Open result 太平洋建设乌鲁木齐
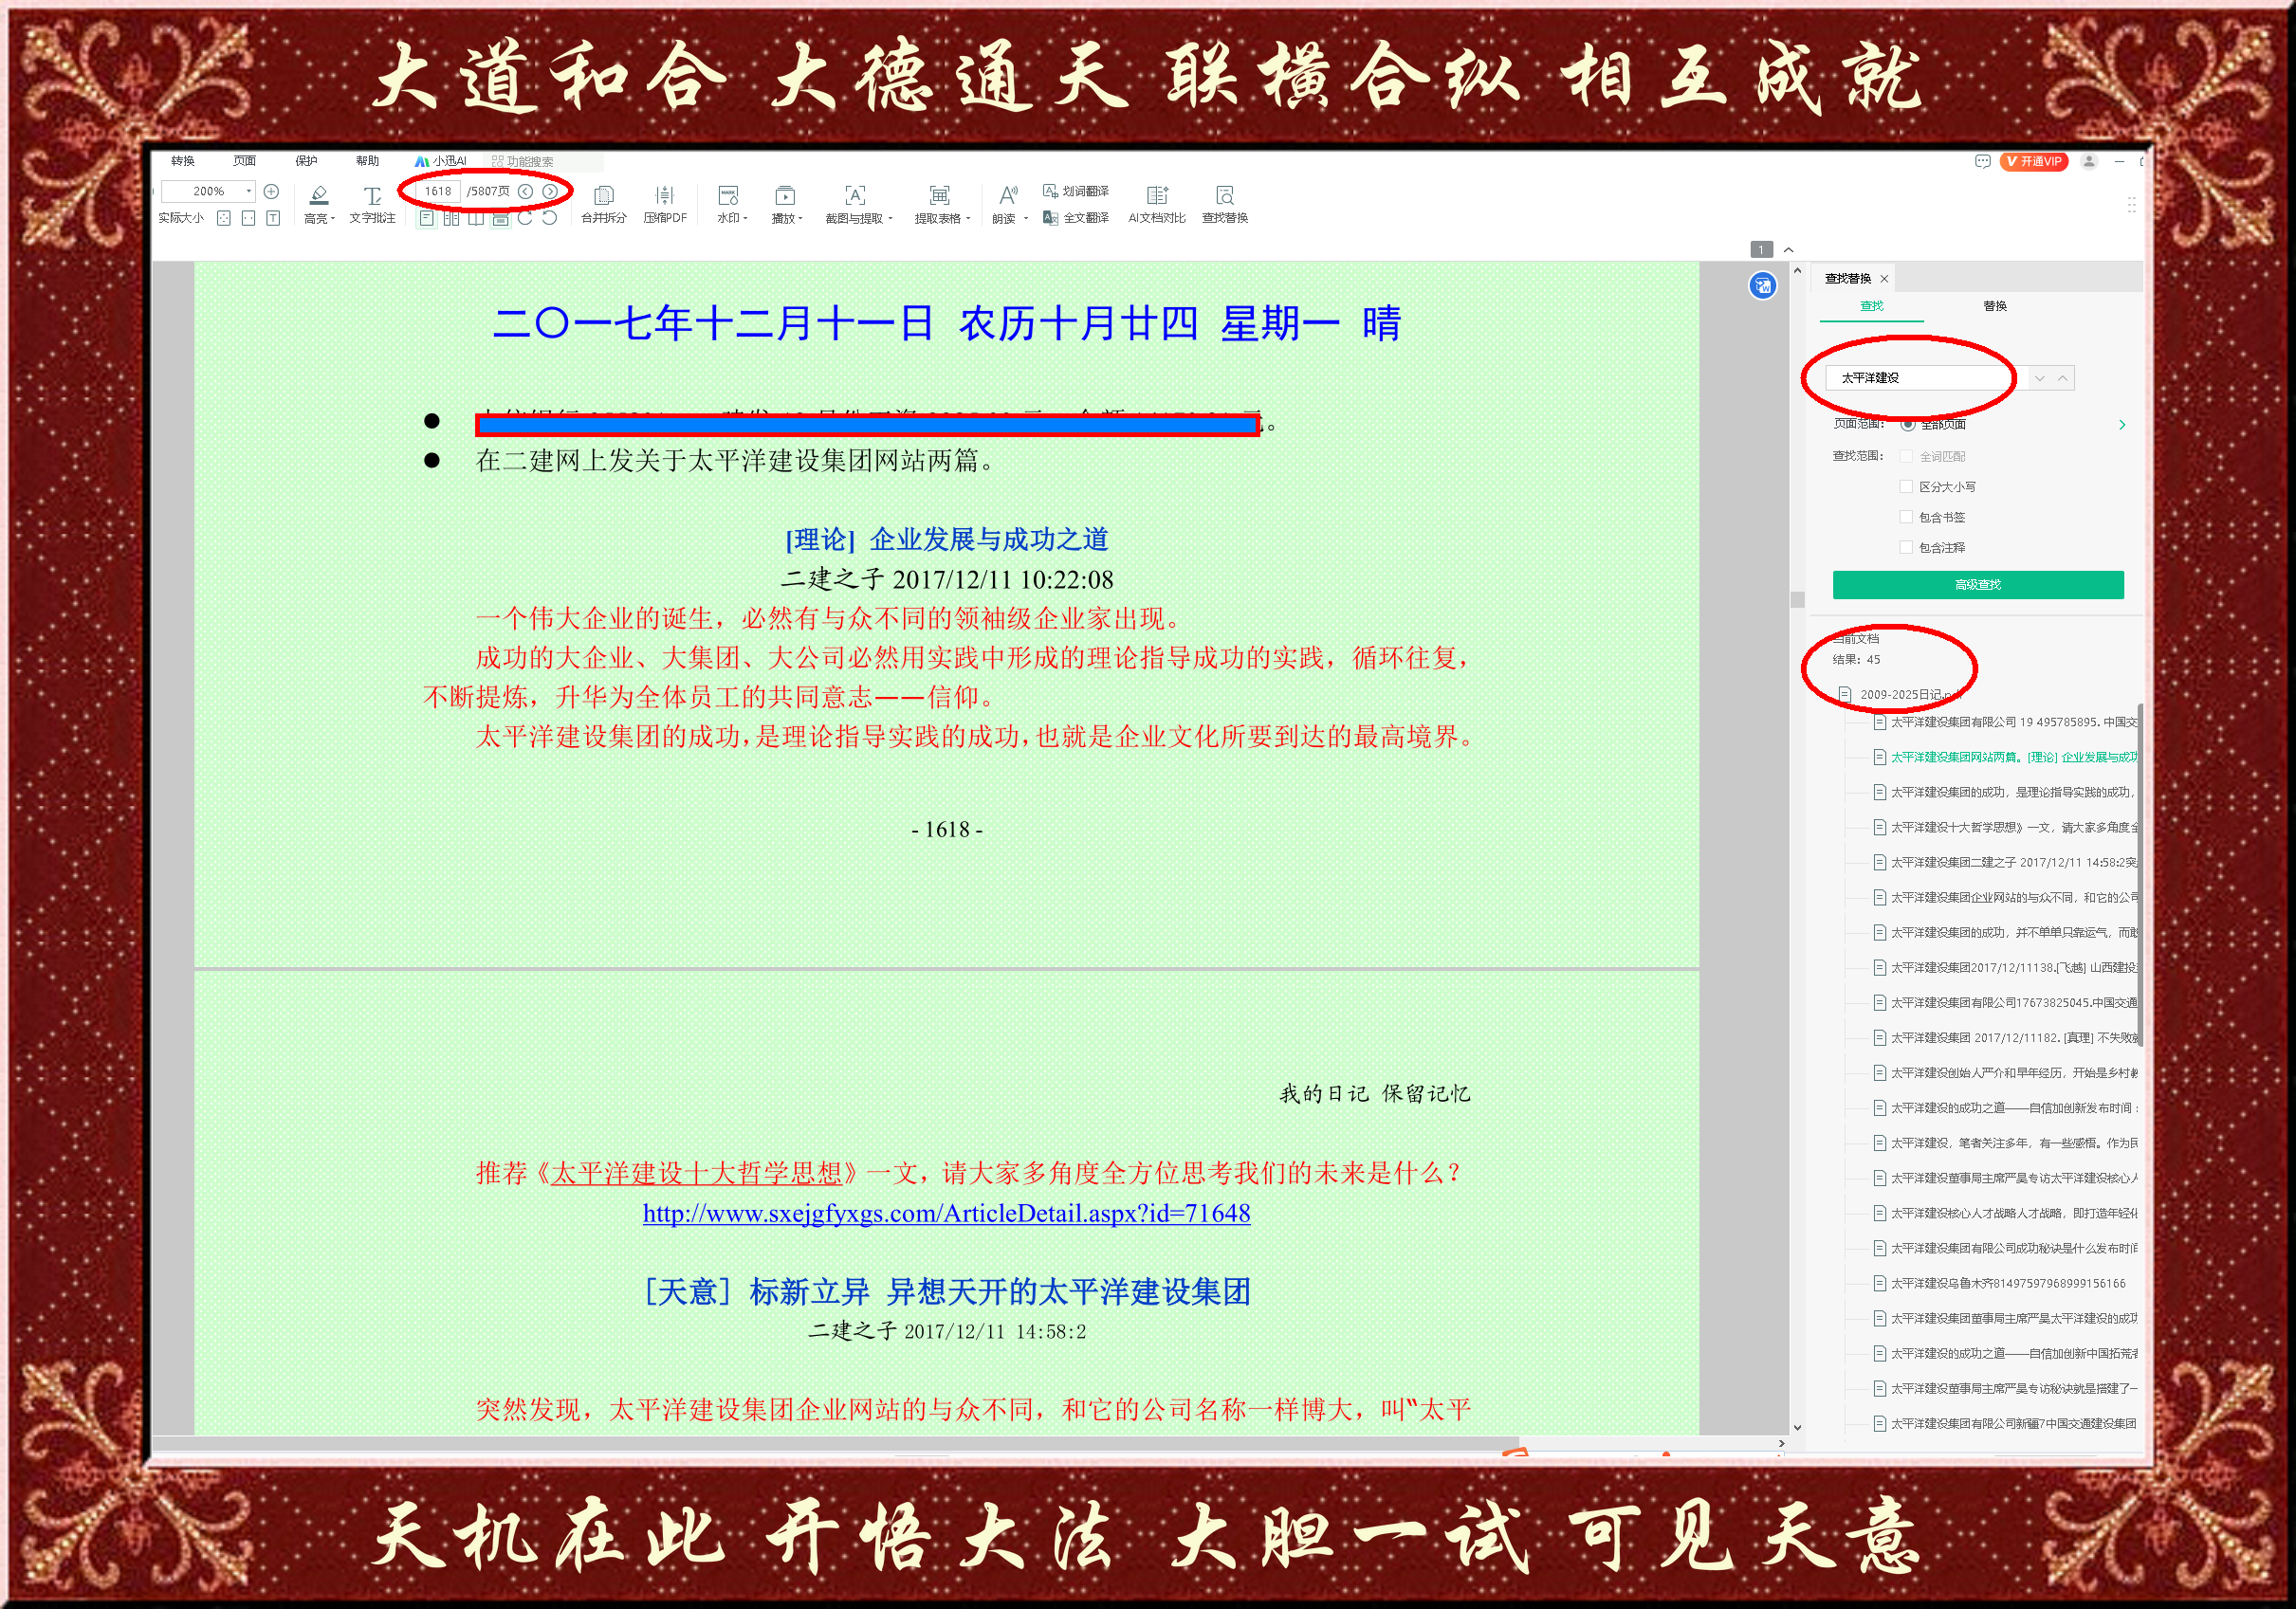This screenshot has height=1609, width=2296. (2000, 1283)
